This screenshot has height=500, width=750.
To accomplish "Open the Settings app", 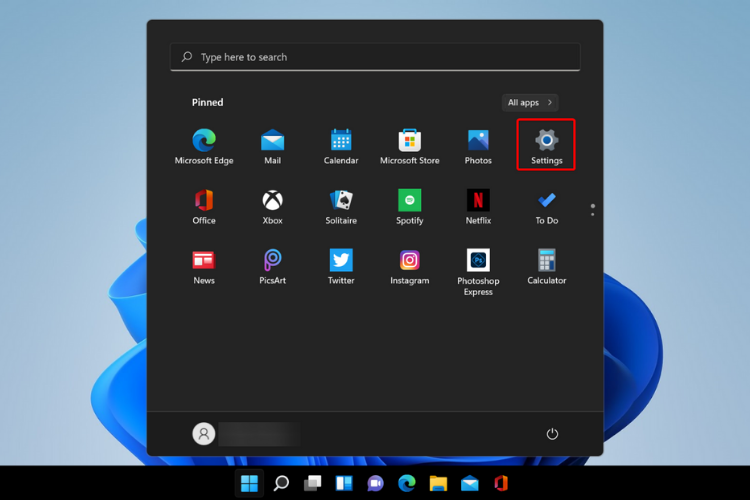I will pos(546,145).
